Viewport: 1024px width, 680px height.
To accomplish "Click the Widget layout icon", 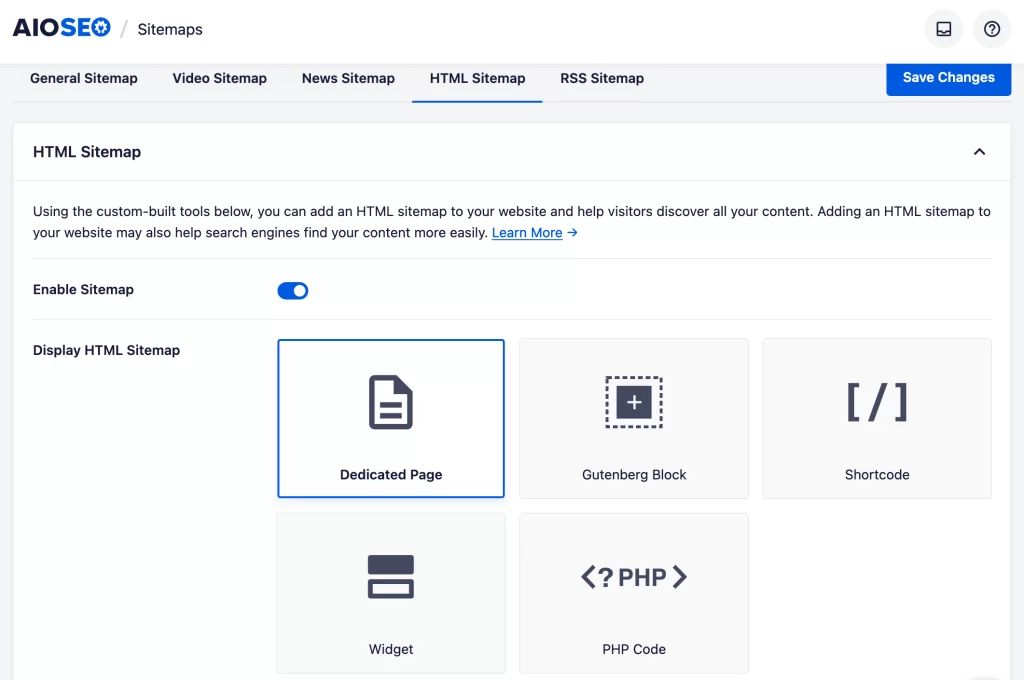I will pyautogui.click(x=391, y=576).
